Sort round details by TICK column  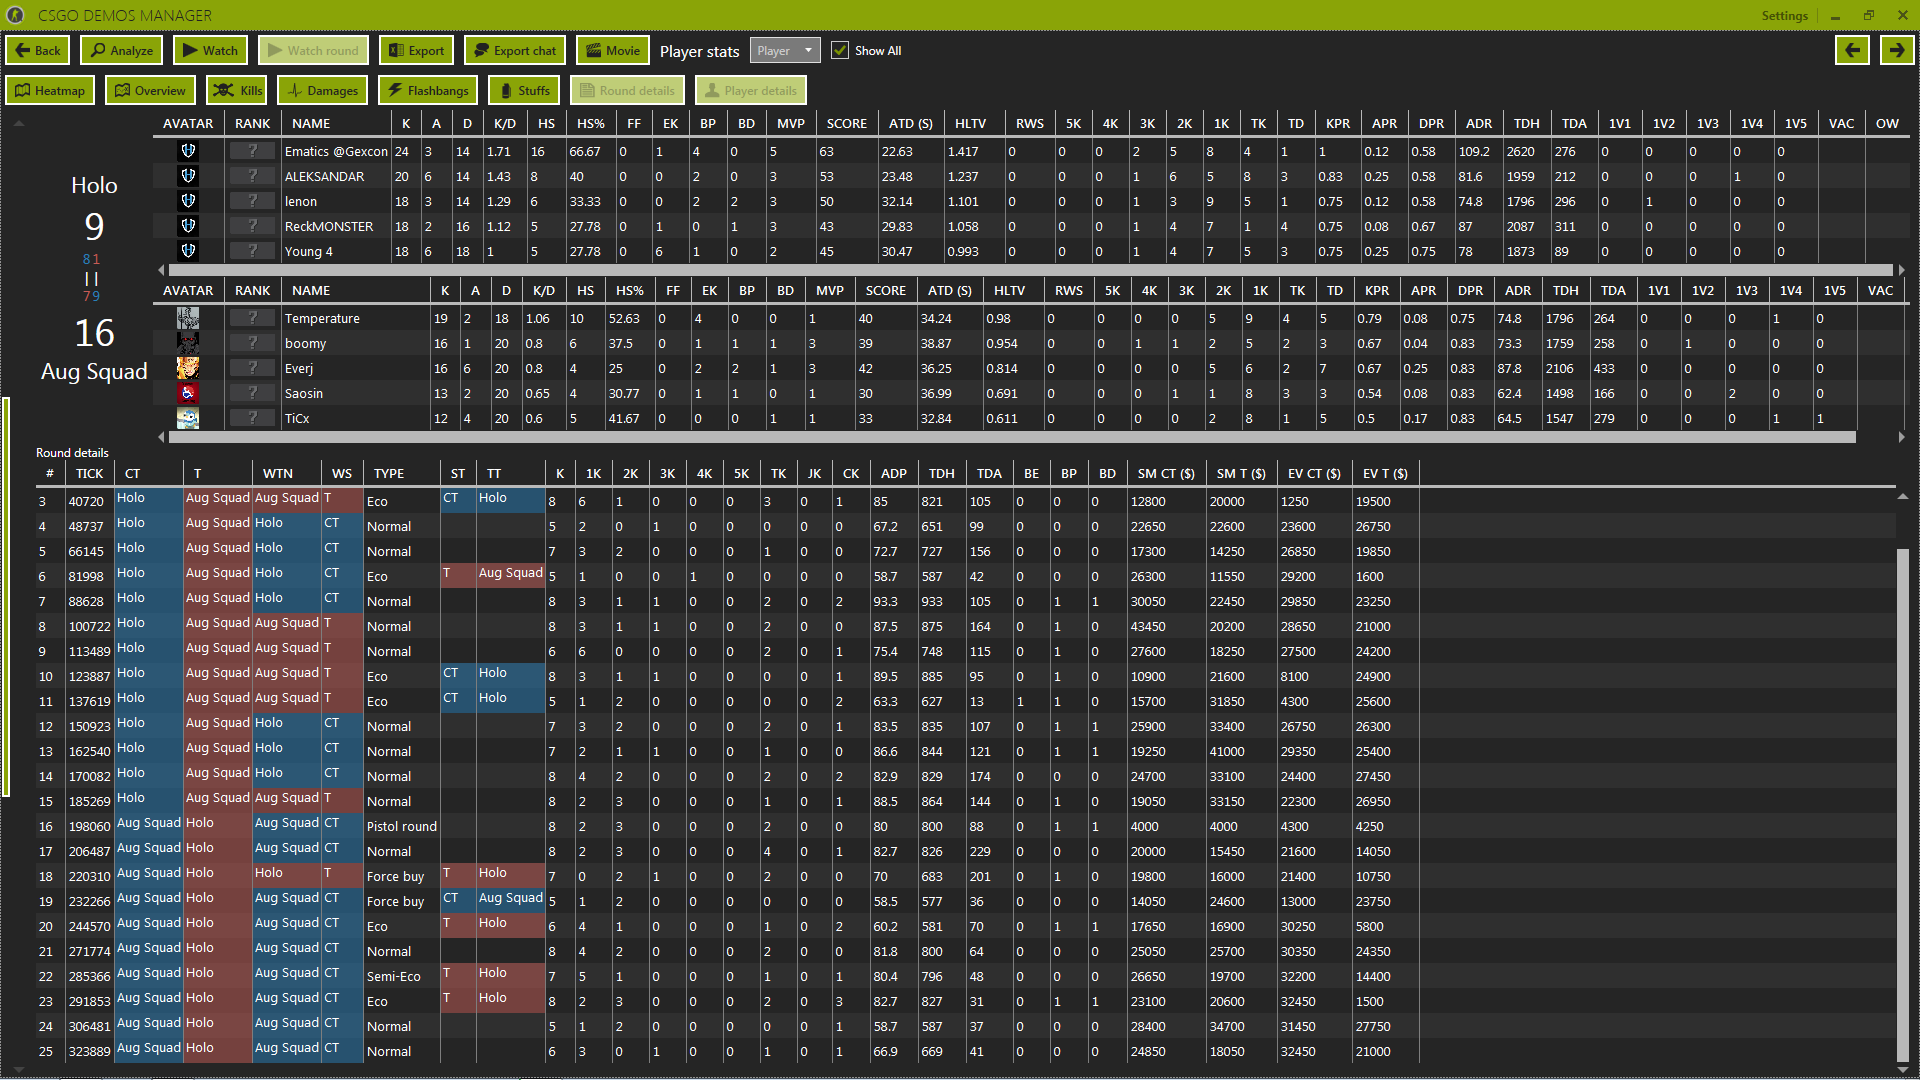pyautogui.click(x=90, y=473)
